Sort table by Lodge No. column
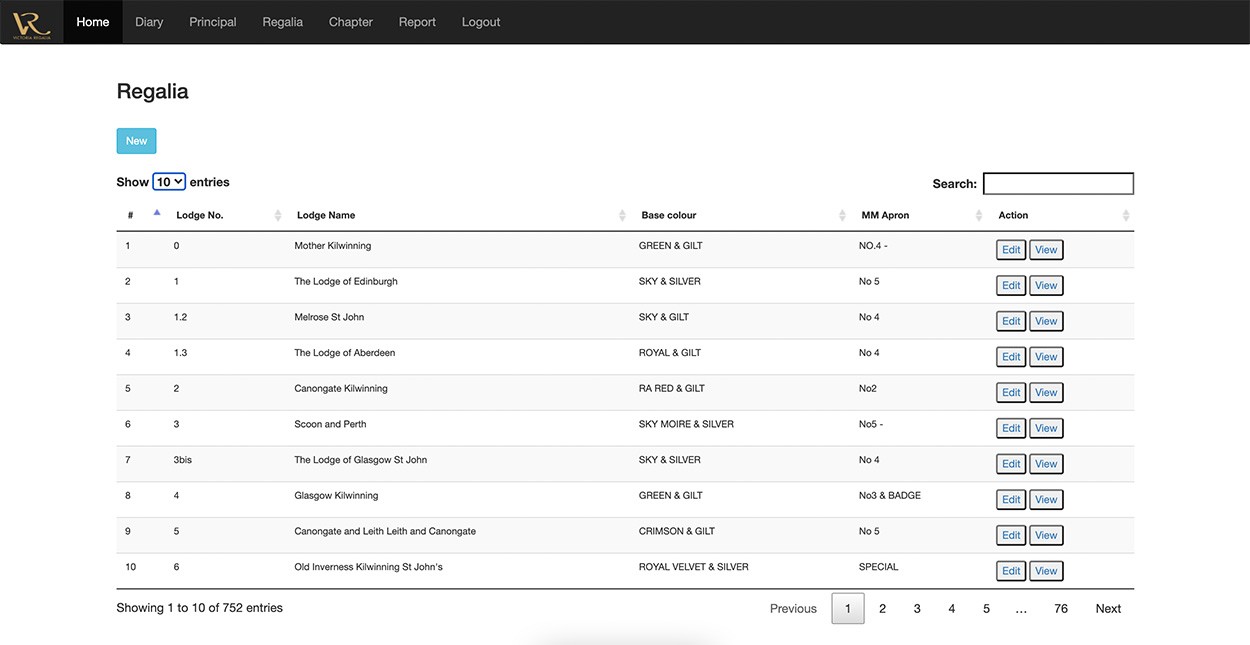Screen dimensions: 1250x645 pyautogui.click(x=200, y=215)
